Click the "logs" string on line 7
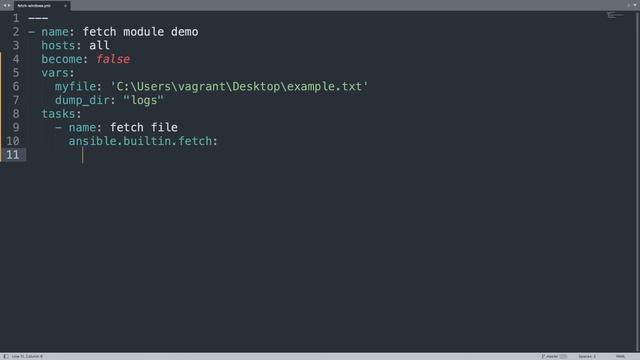 point(143,100)
